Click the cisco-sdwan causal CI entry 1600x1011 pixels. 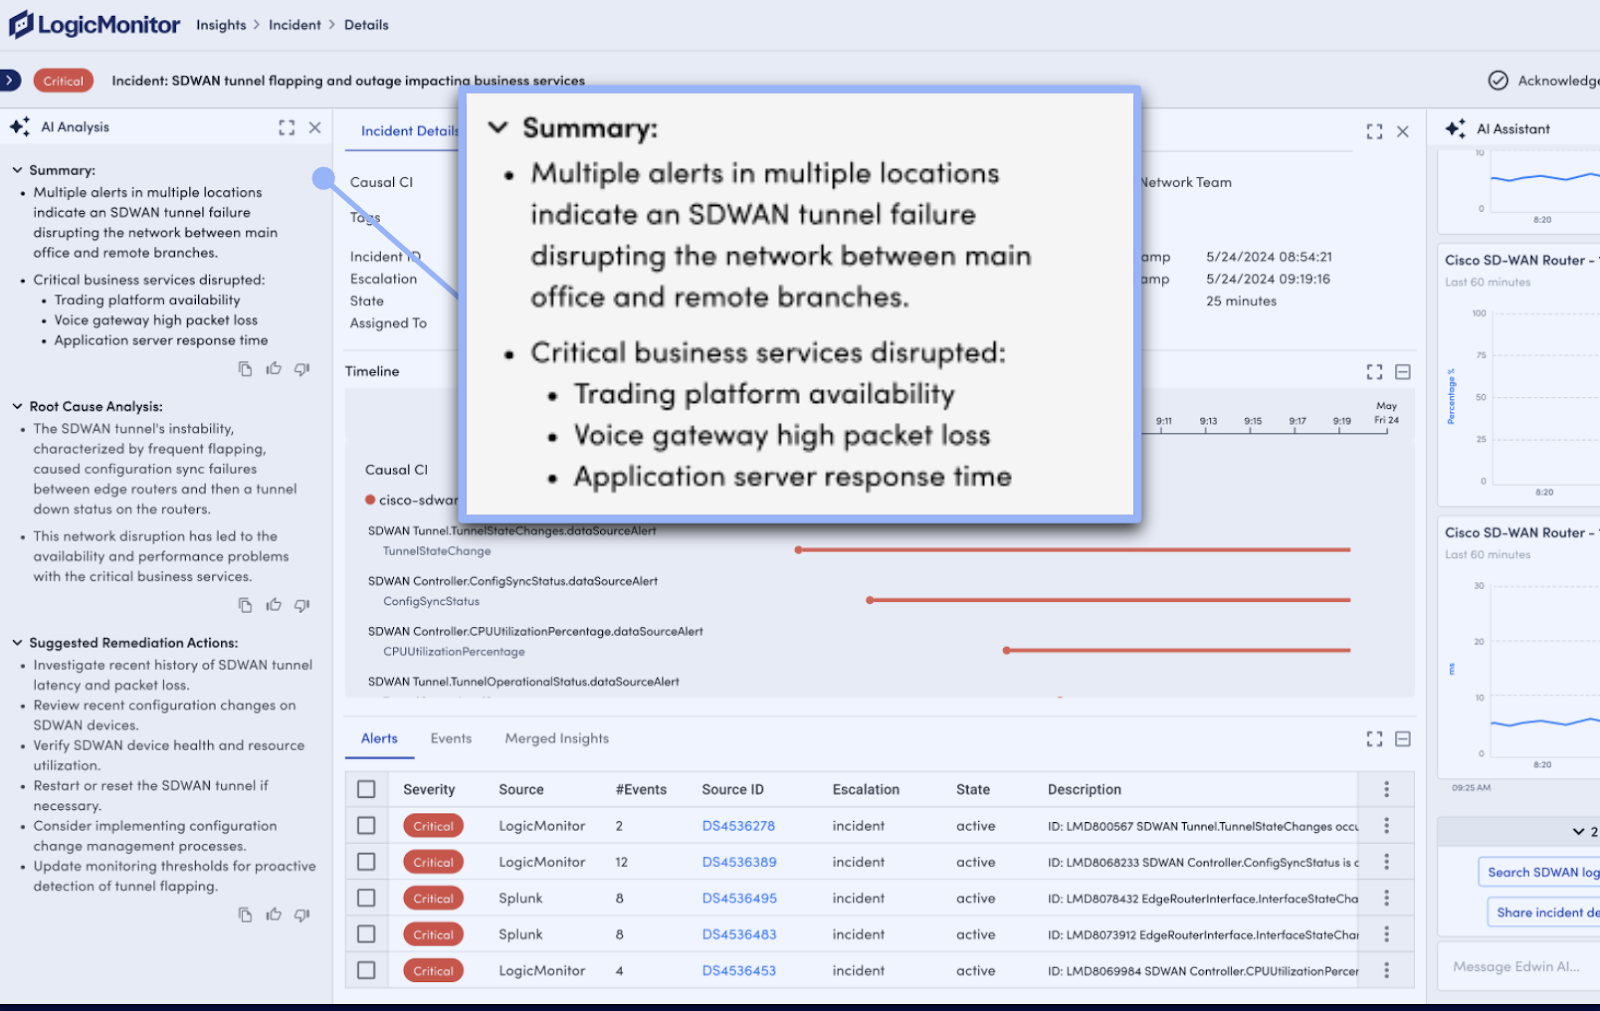click(x=412, y=500)
